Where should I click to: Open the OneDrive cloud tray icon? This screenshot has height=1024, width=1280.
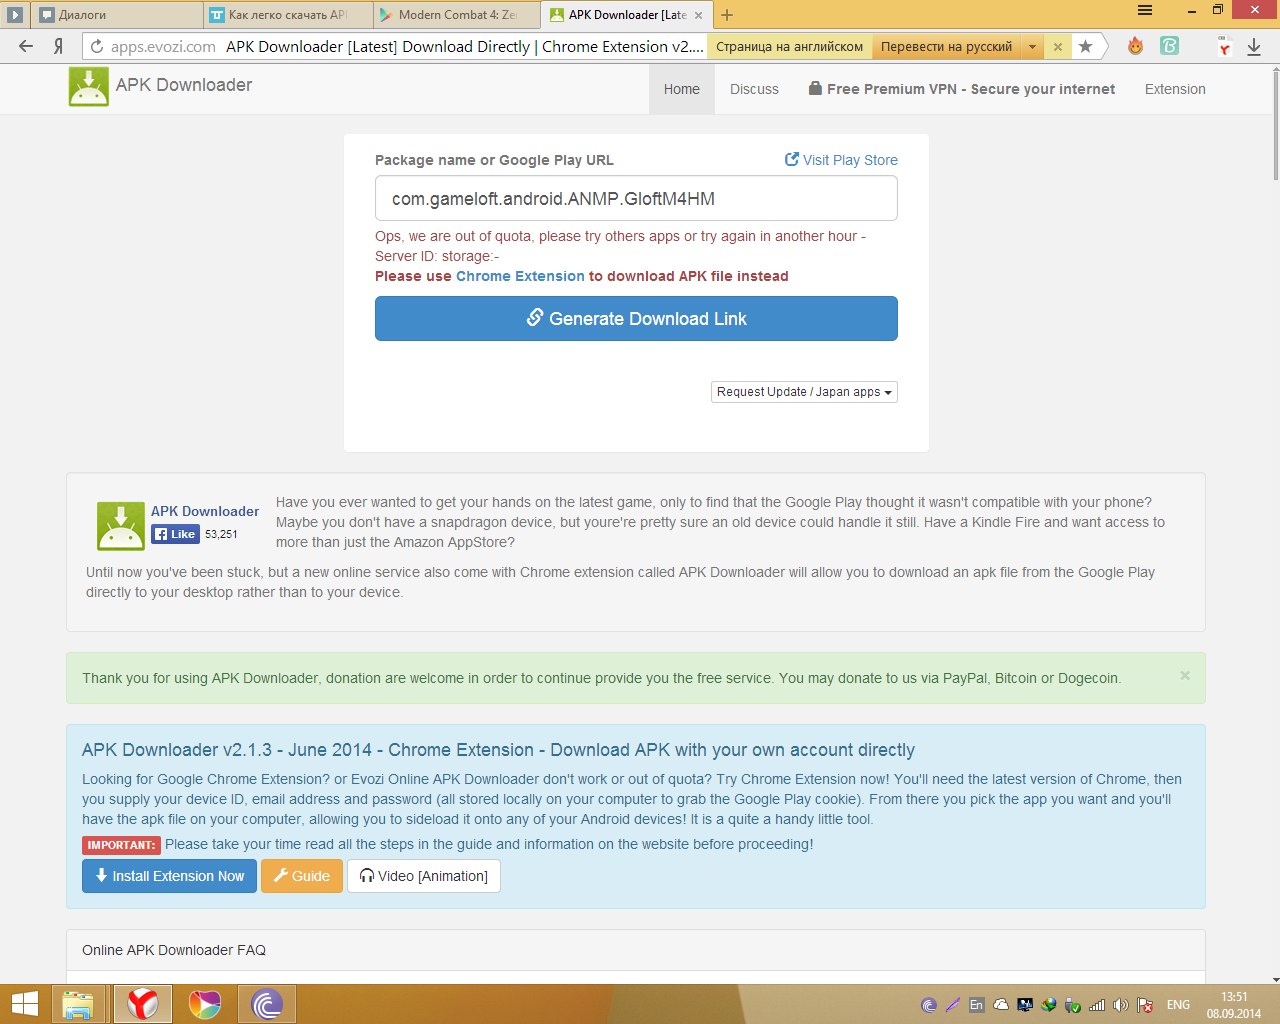(1001, 1005)
